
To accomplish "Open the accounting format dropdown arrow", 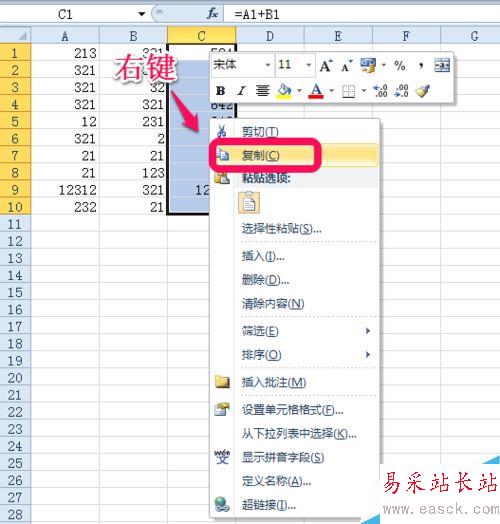I will click(383, 65).
